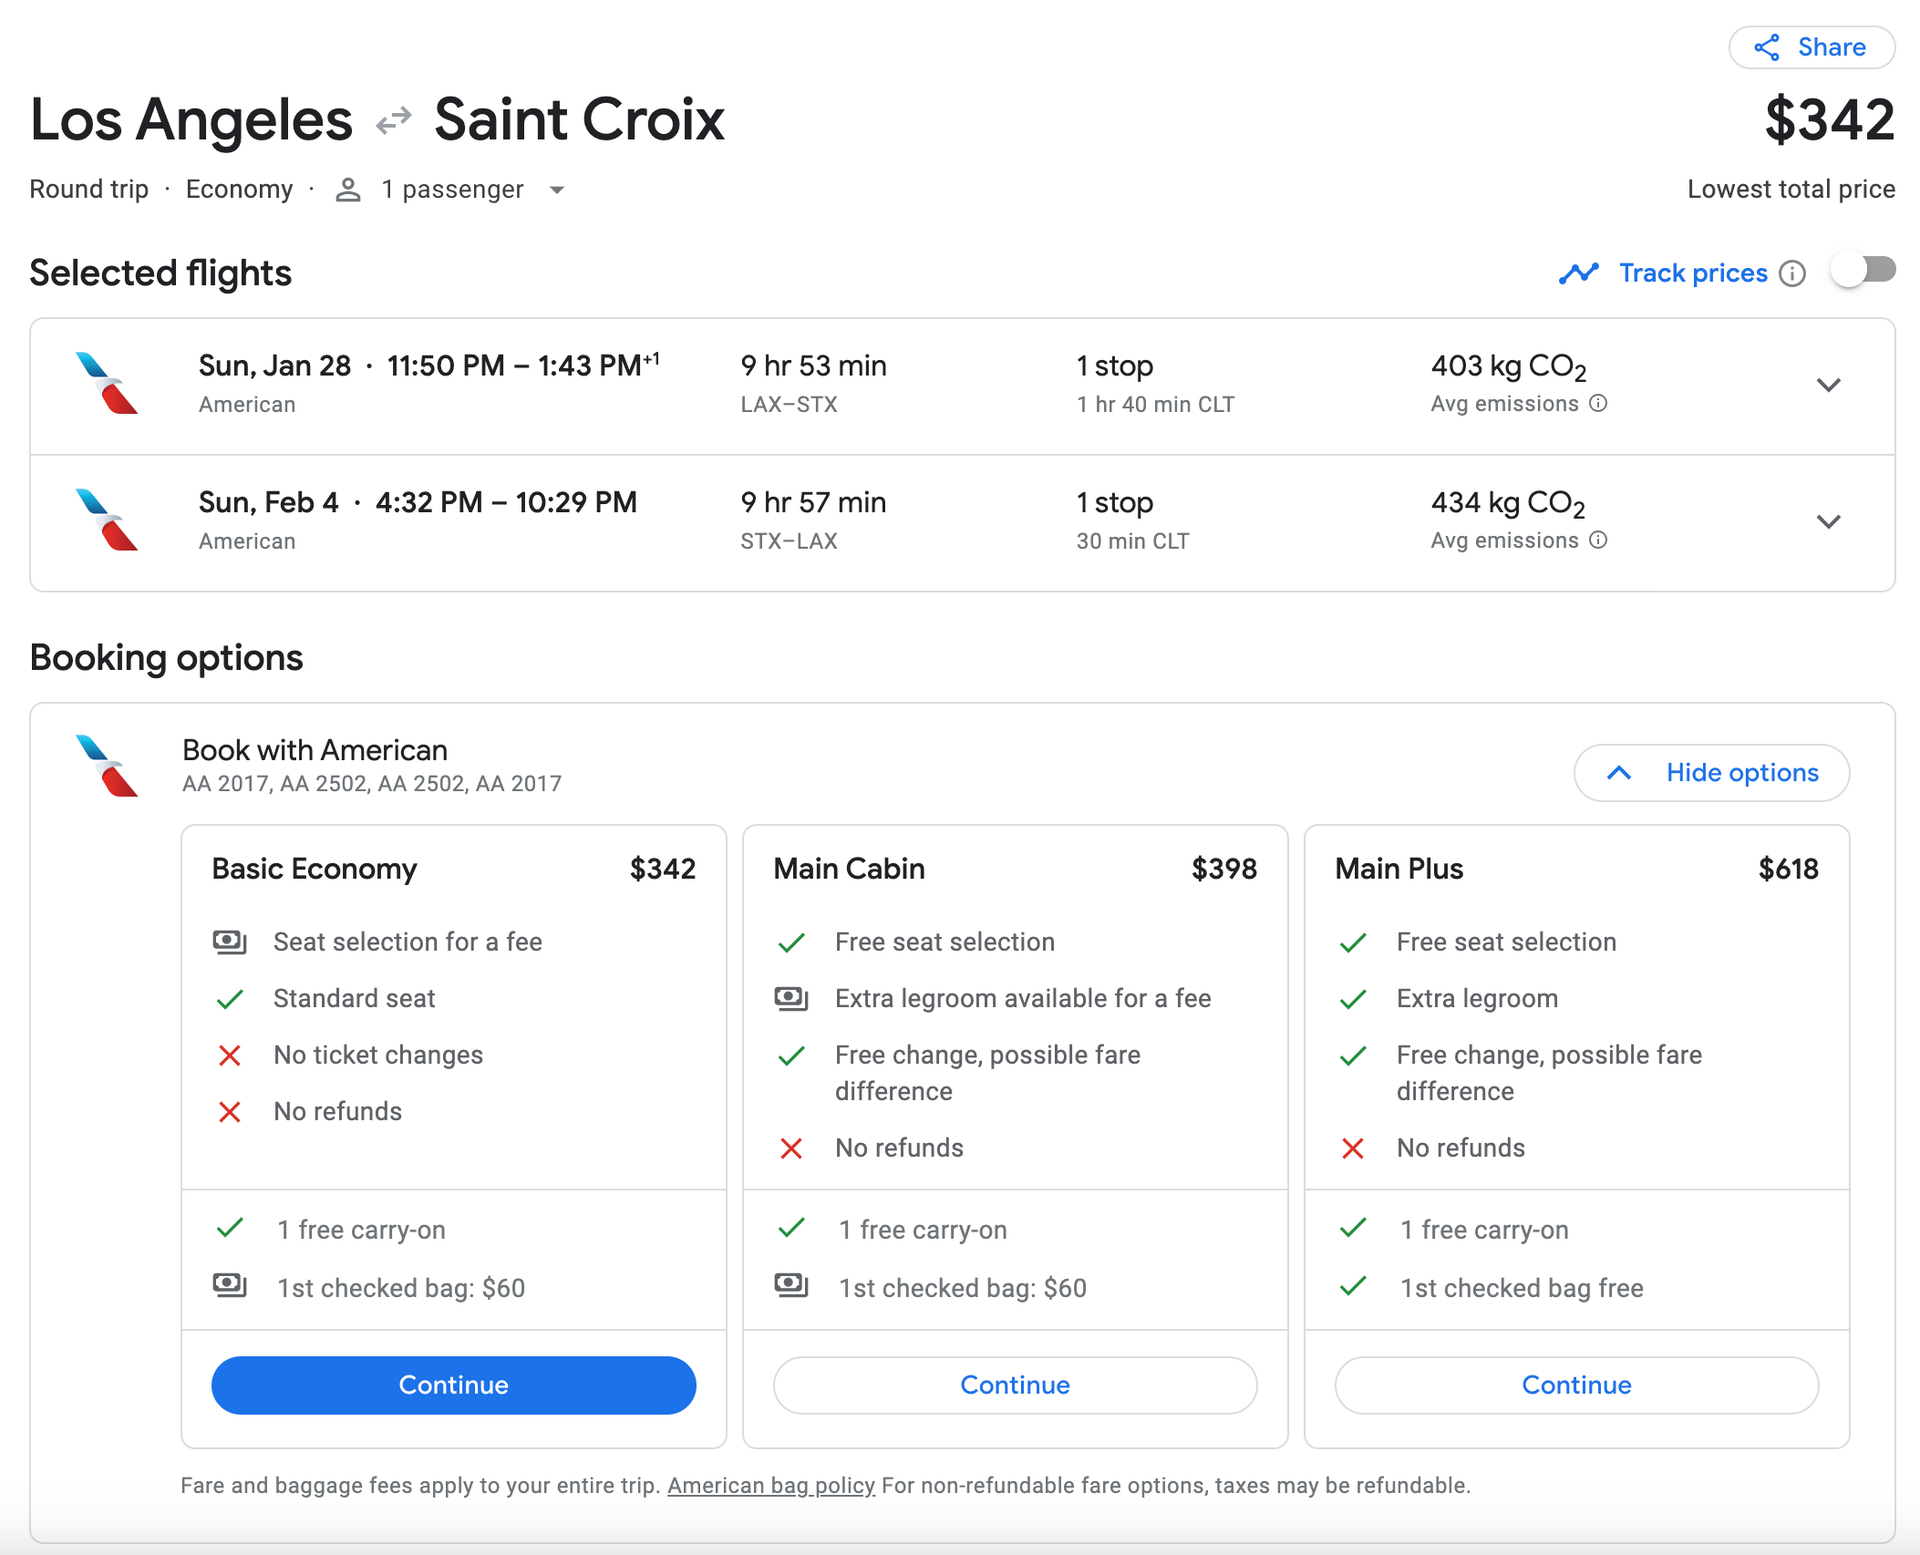
Task: Open the Track prices info tooltip
Action: tap(1793, 273)
